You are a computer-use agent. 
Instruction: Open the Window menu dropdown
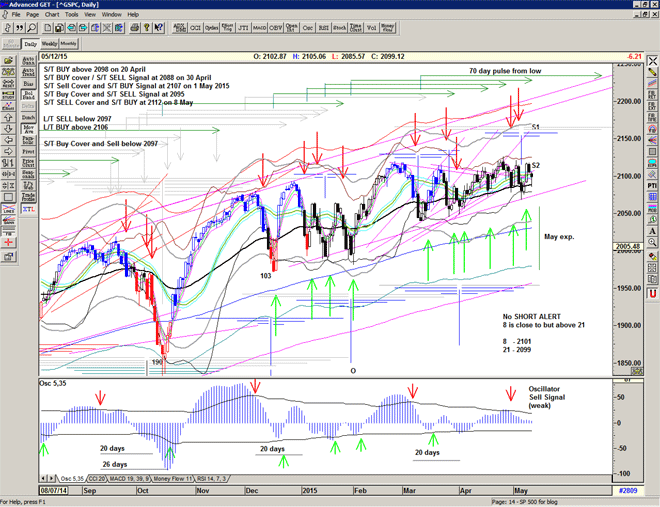111,15
